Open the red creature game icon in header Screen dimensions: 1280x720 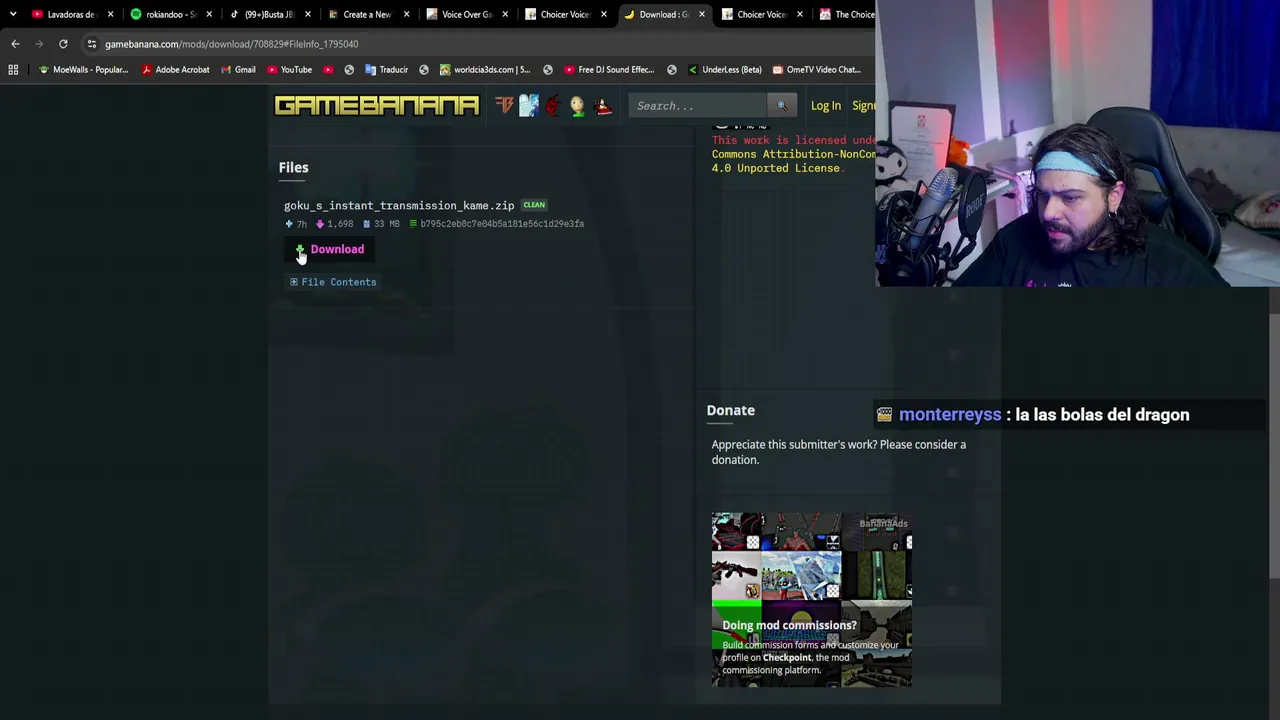click(x=552, y=105)
